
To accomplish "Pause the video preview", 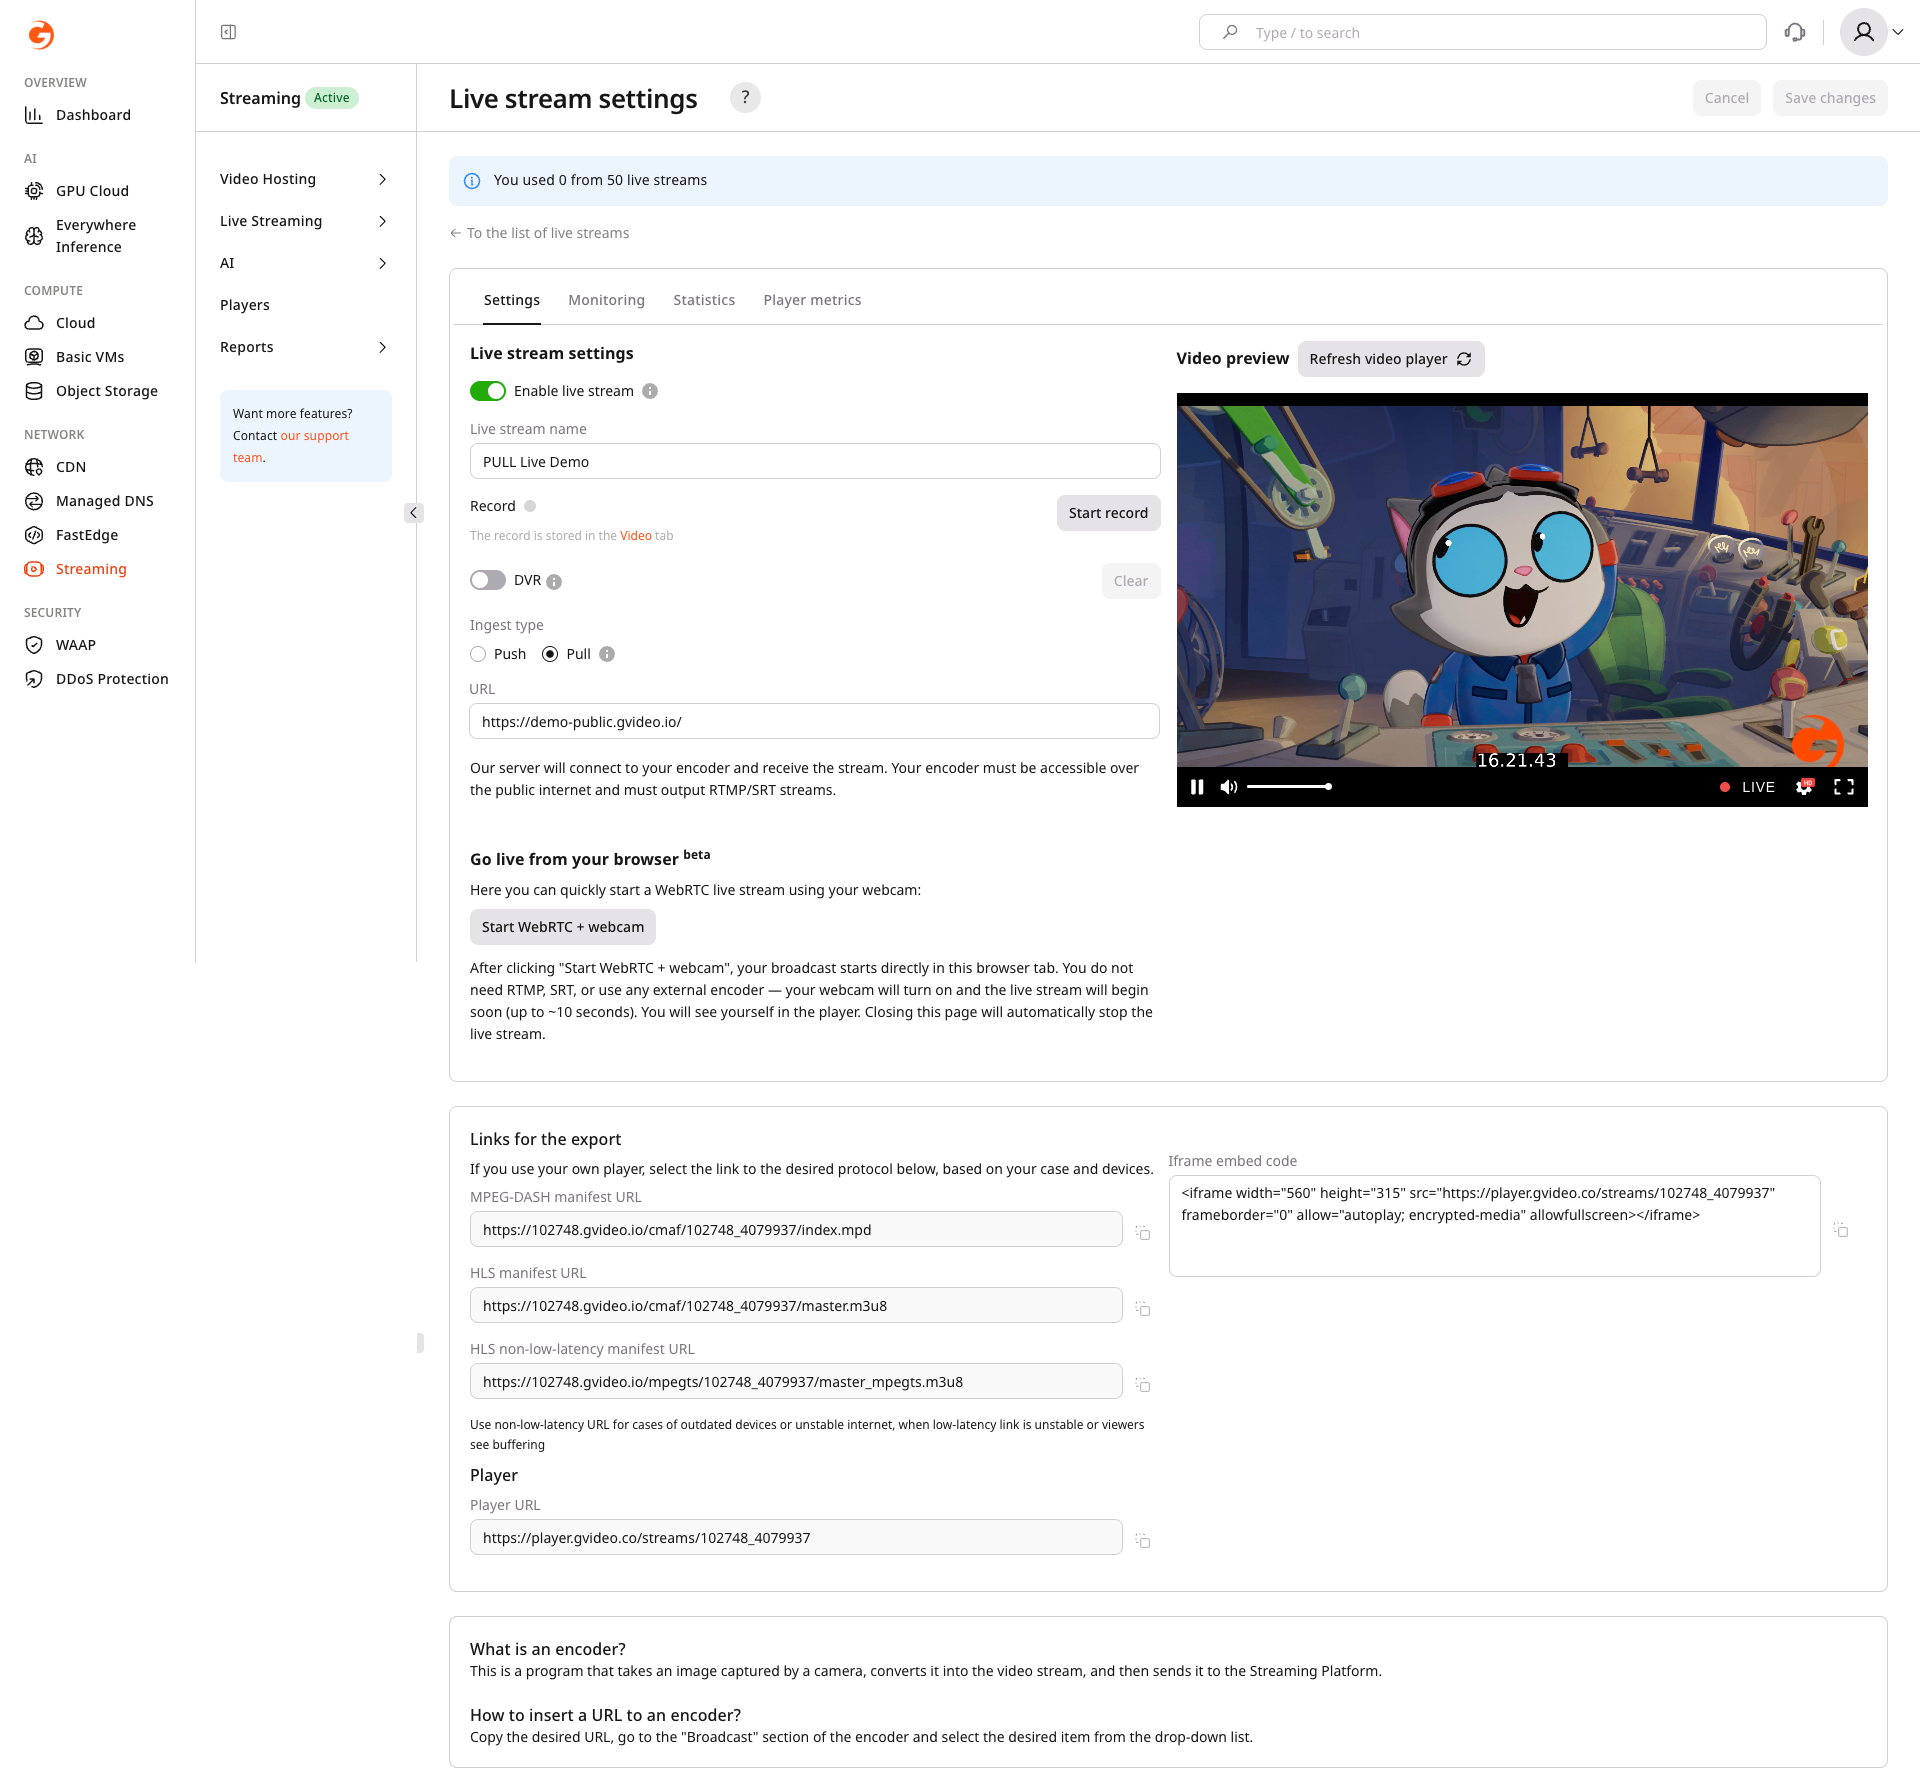I will pyautogui.click(x=1197, y=787).
